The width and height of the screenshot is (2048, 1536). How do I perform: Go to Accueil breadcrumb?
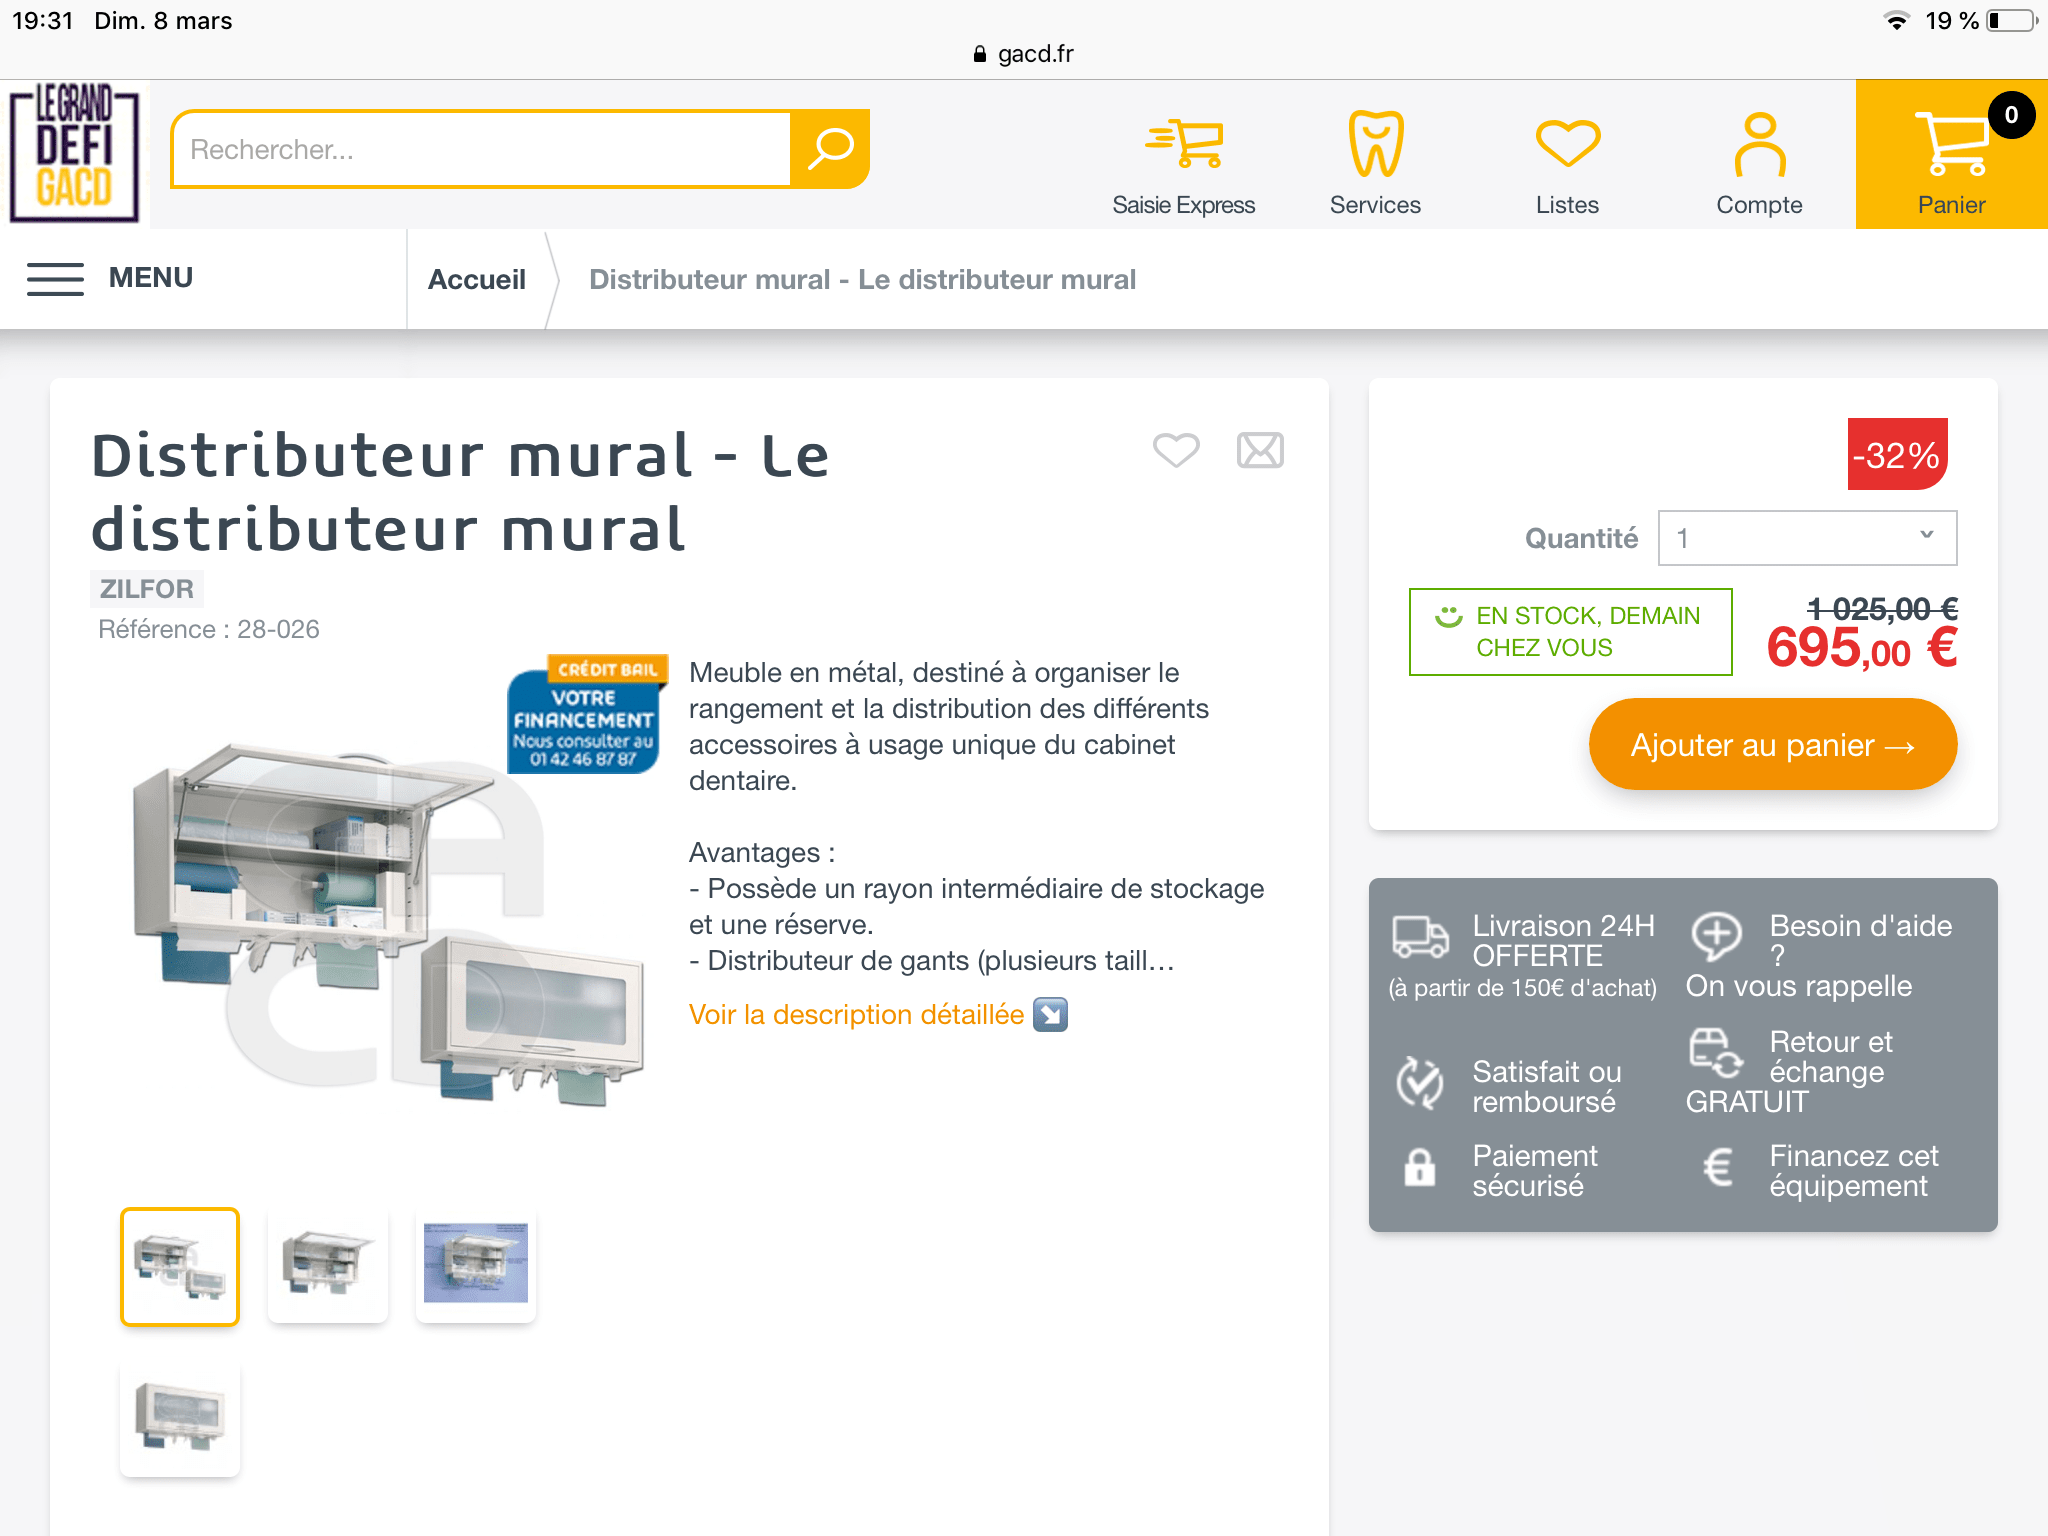(x=477, y=279)
